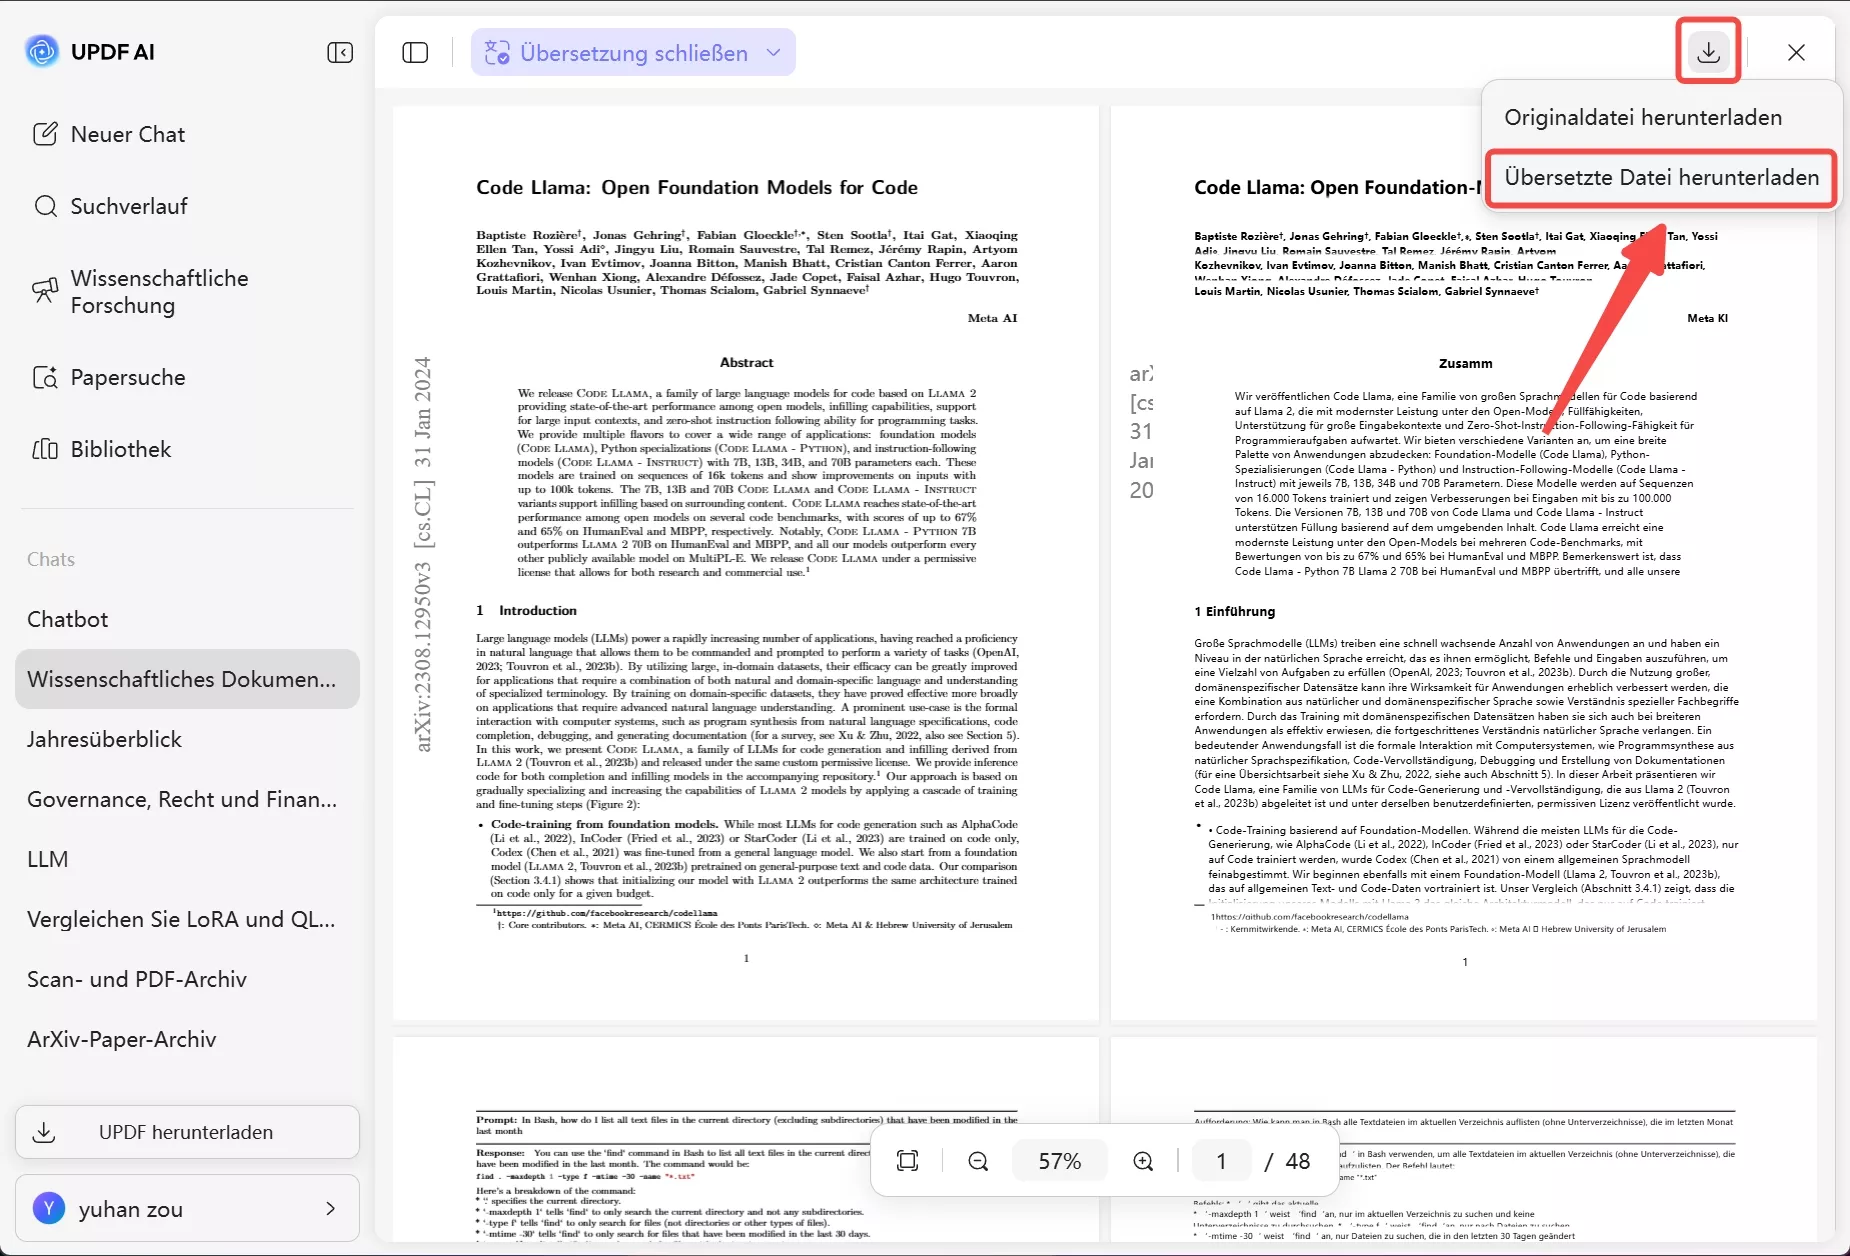
Task: Click the Suchverlauf magnifier icon
Action: (x=45, y=206)
